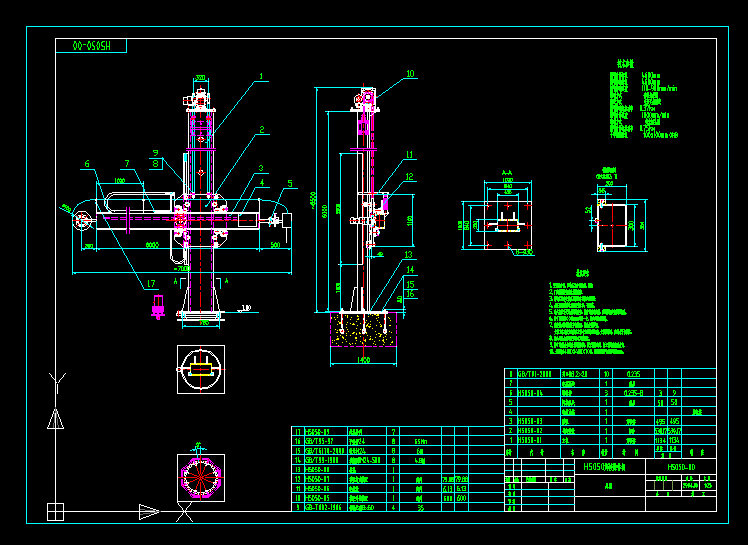The height and width of the screenshot is (545, 748).
Task: Click the UCS X-axis arrow marker
Action: pos(148,512)
